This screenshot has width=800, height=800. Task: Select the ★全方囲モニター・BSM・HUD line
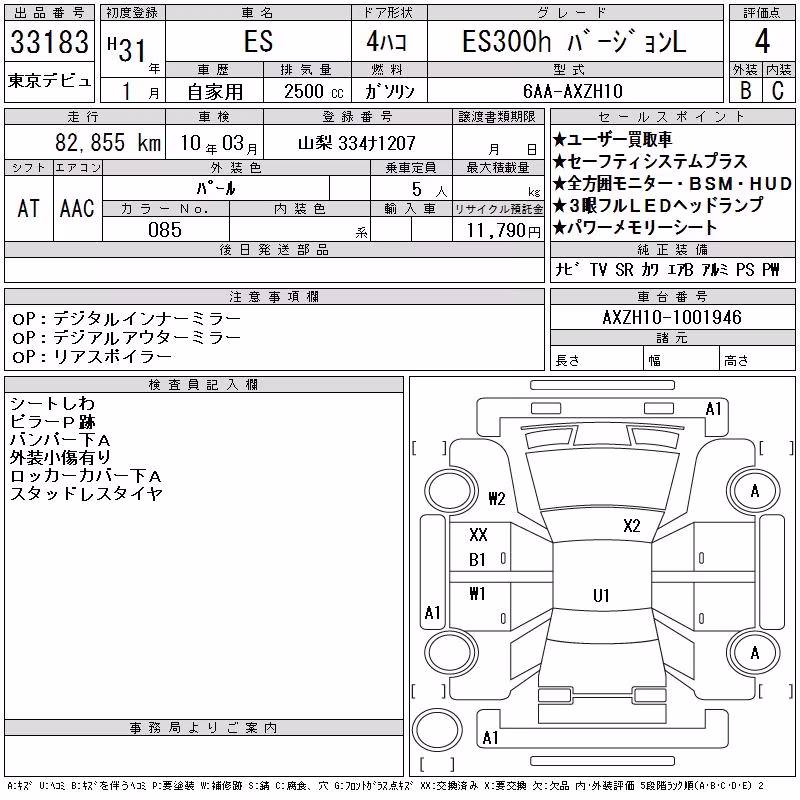(672, 184)
